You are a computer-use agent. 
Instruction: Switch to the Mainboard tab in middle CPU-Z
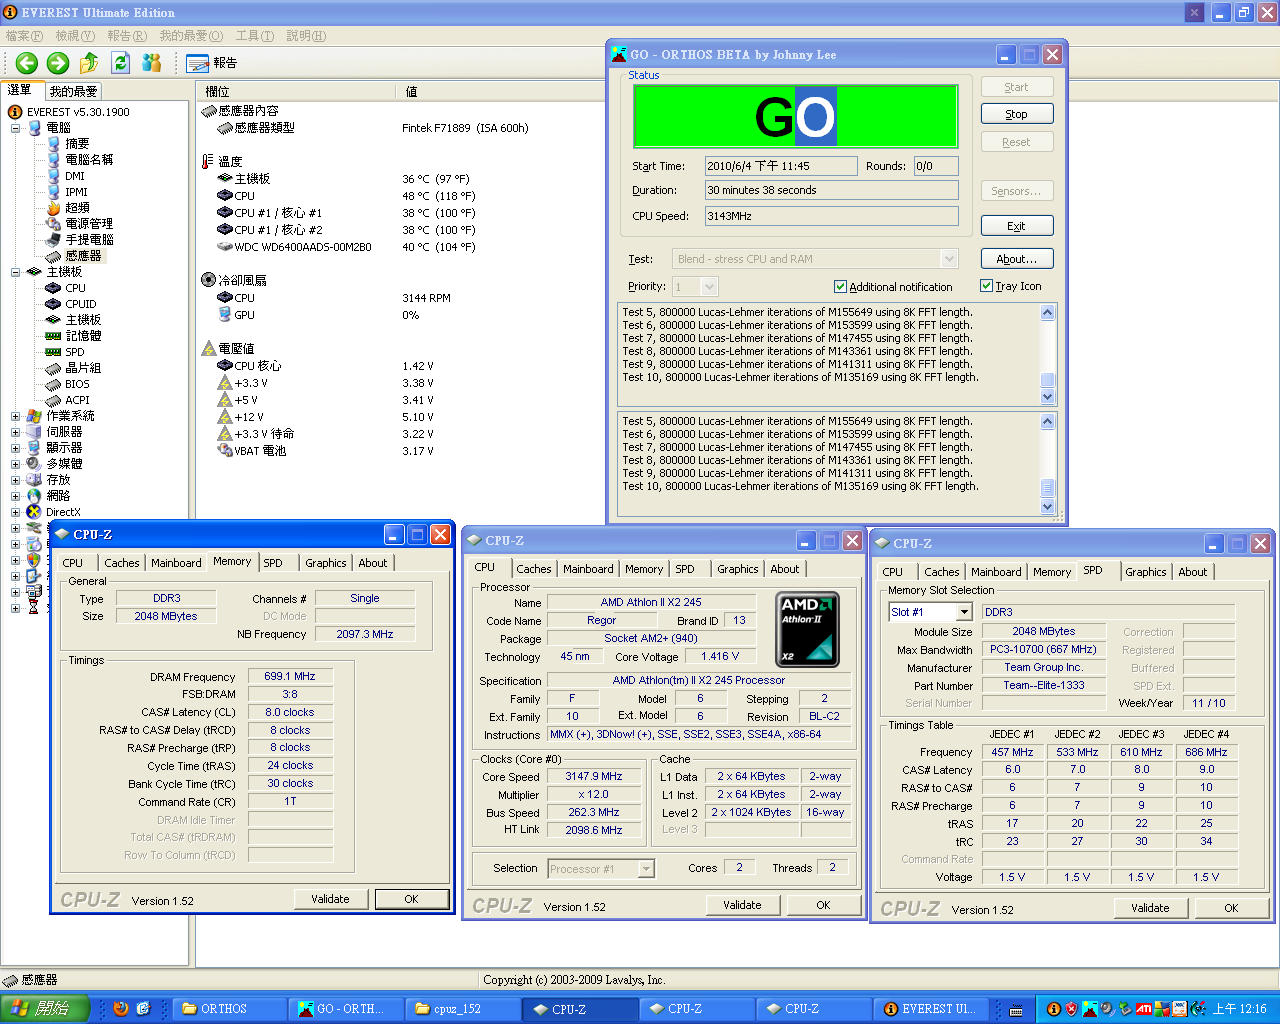tap(588, 569)
